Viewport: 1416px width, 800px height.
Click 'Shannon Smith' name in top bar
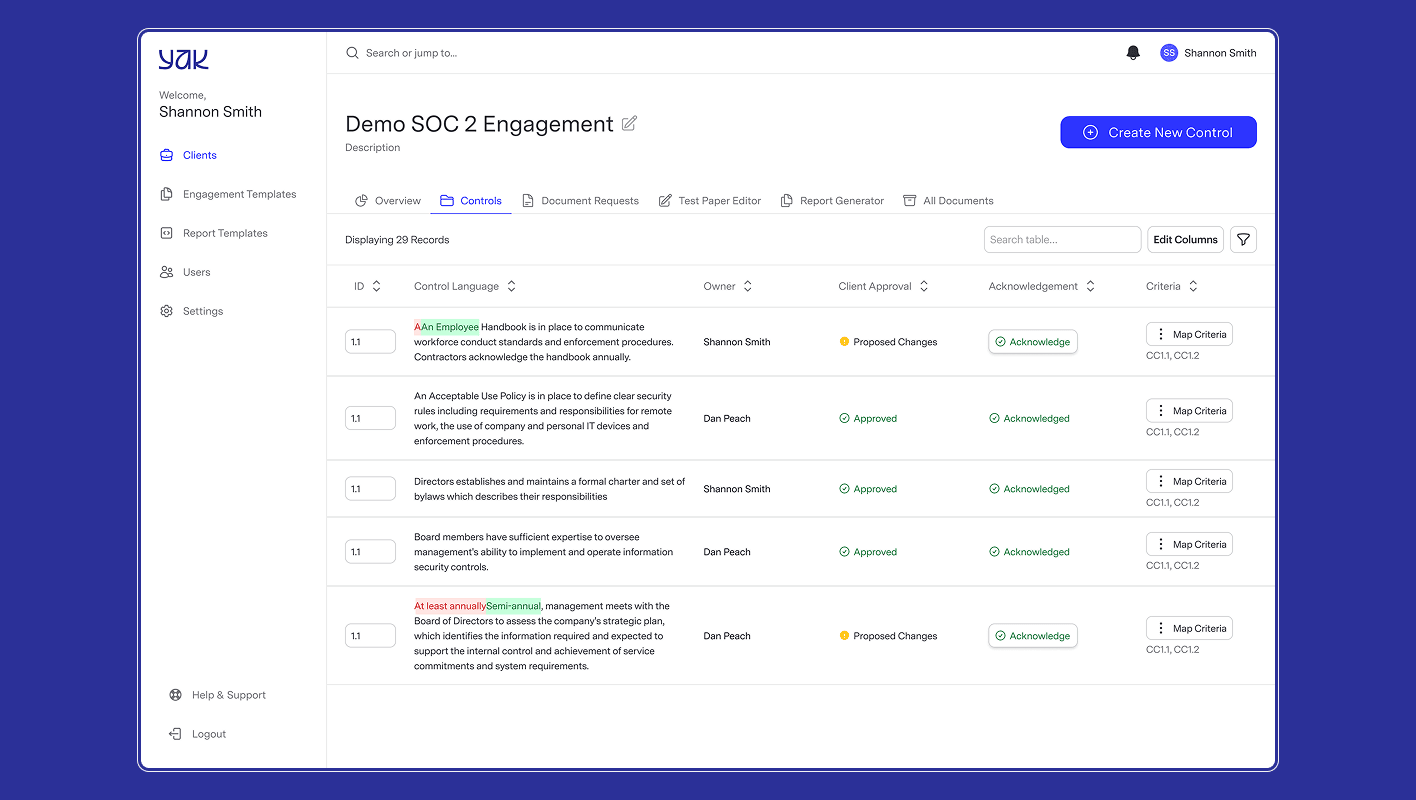point(1220,53)
